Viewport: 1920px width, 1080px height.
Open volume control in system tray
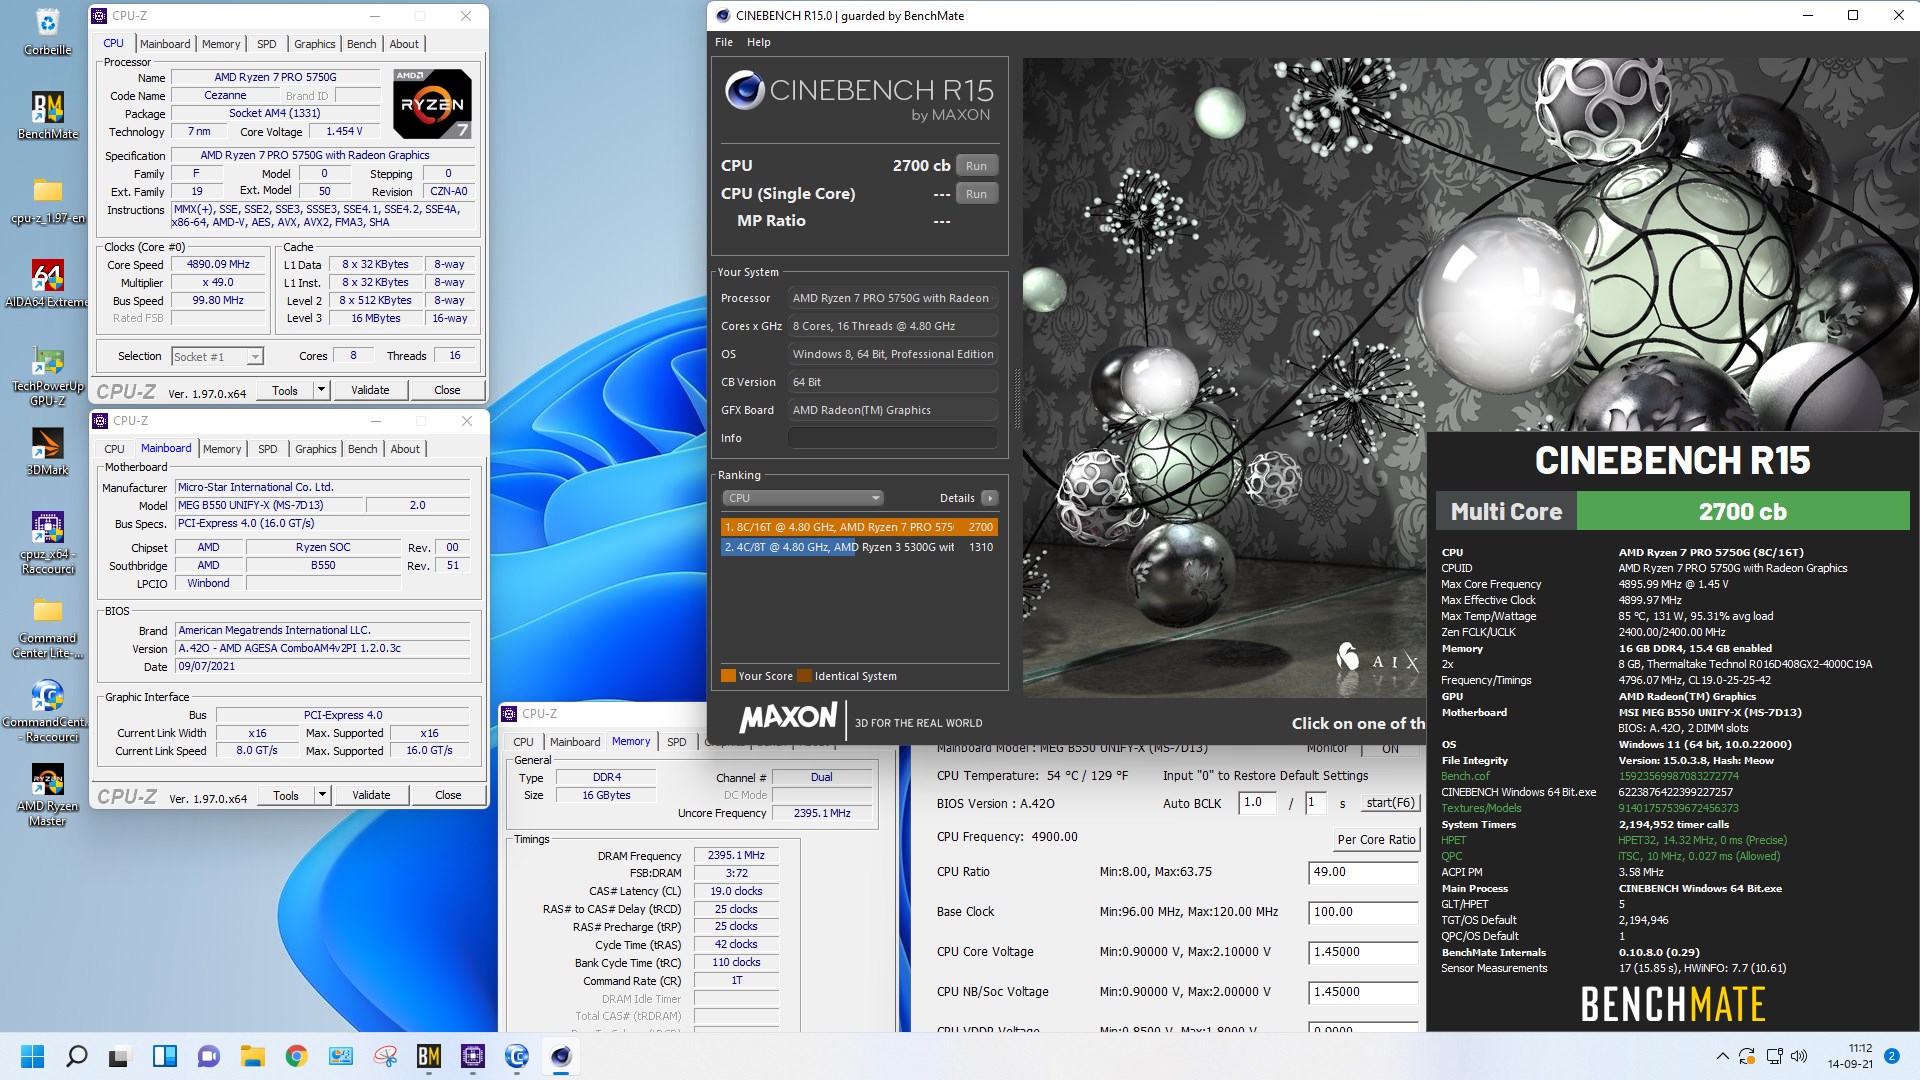(x=1799, y=1056)
